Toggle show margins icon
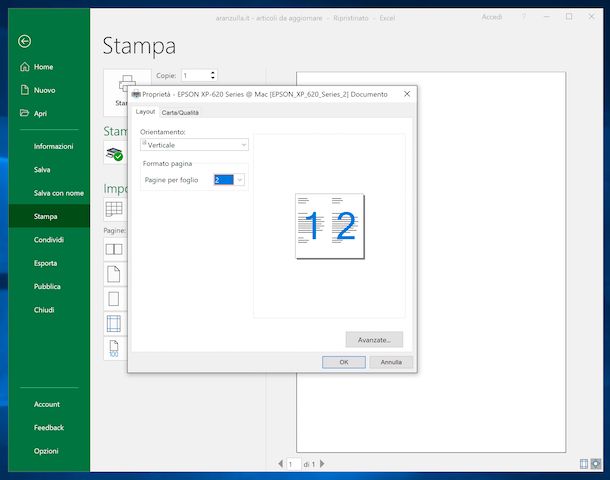Viewport: 610px width, 480px height. (584, 464)
